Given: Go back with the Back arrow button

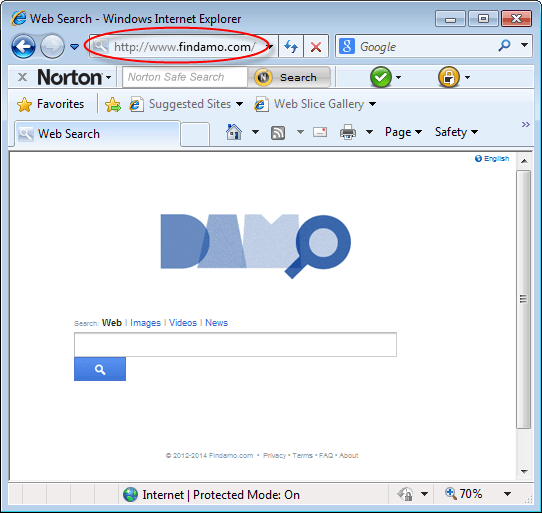Looking at the screenshot, I should (23, 46).
